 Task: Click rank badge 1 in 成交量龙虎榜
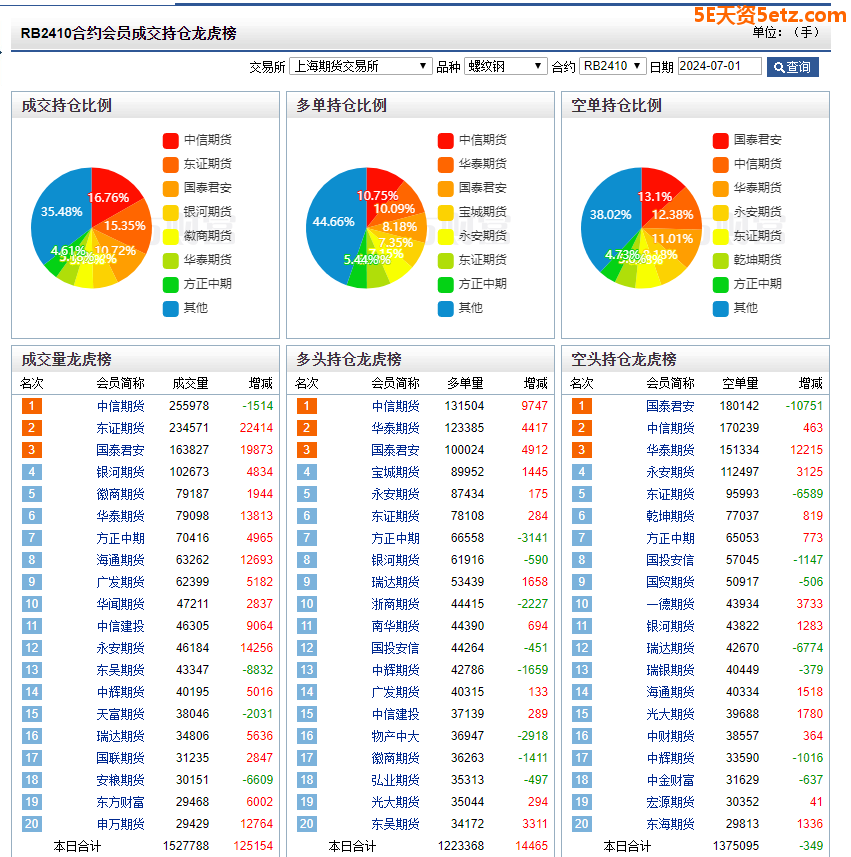point(32,406)
